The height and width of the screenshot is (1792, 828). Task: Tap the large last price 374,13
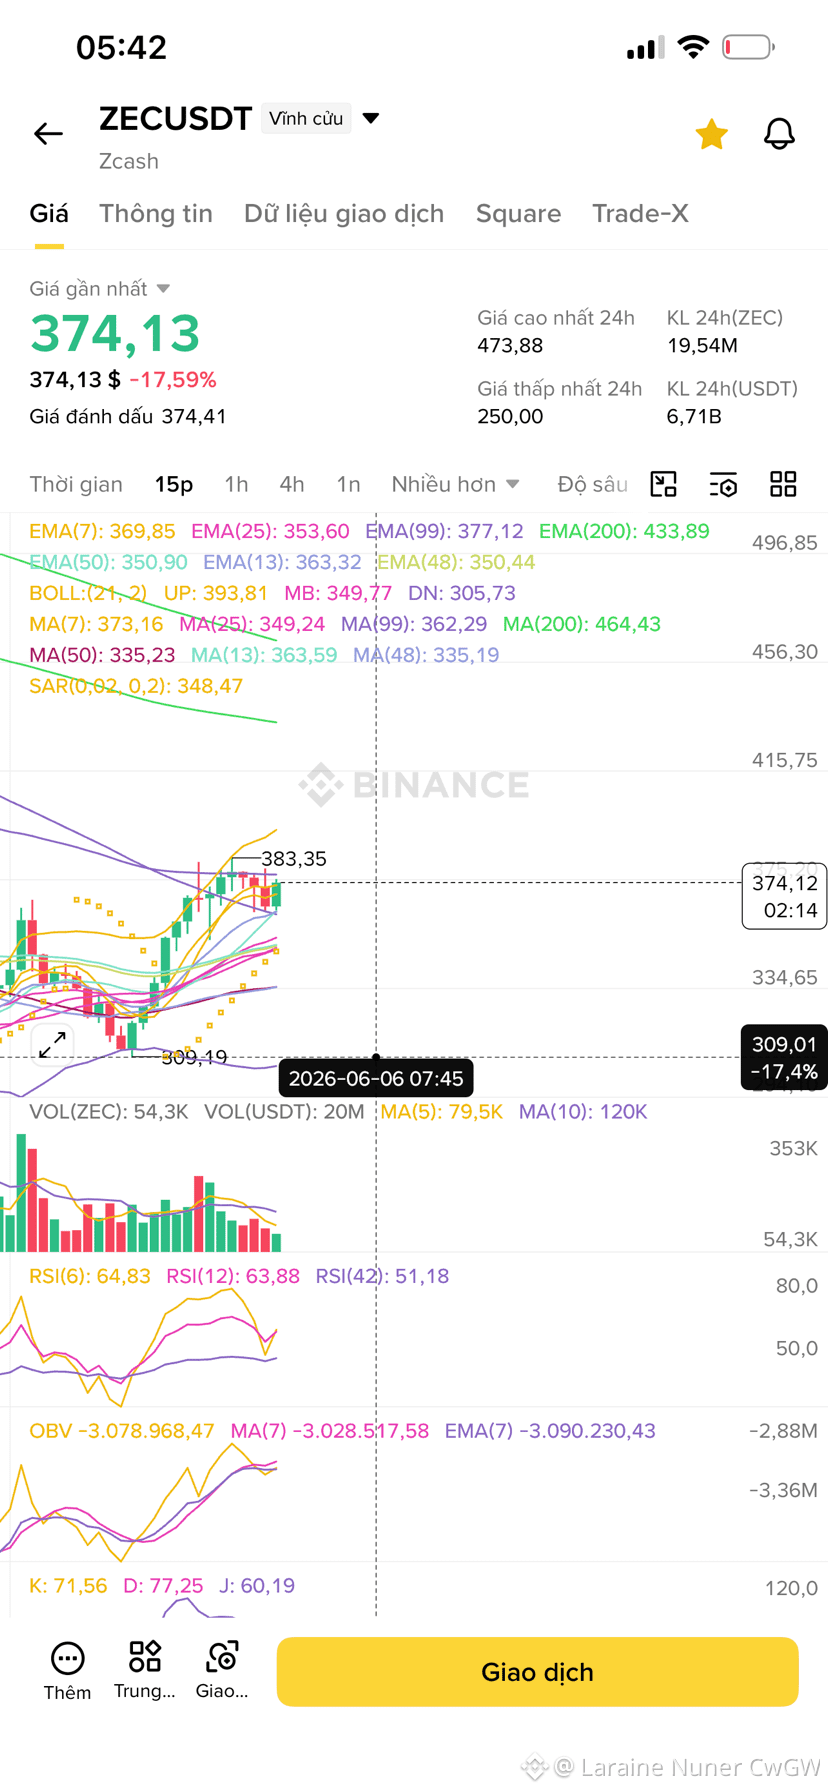click(115, 333)
